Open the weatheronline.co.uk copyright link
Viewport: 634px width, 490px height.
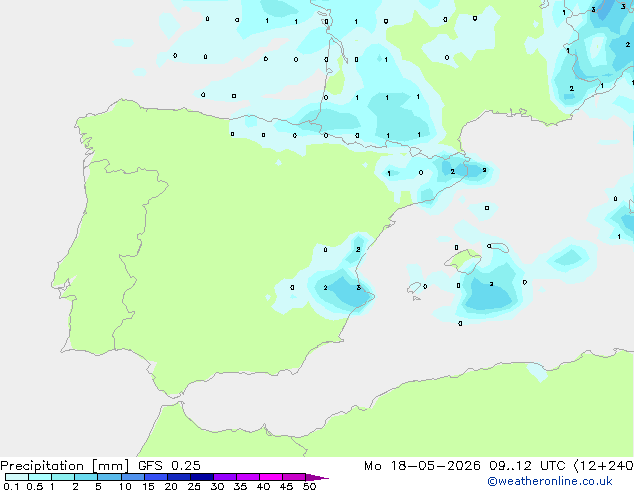point(549,481)
